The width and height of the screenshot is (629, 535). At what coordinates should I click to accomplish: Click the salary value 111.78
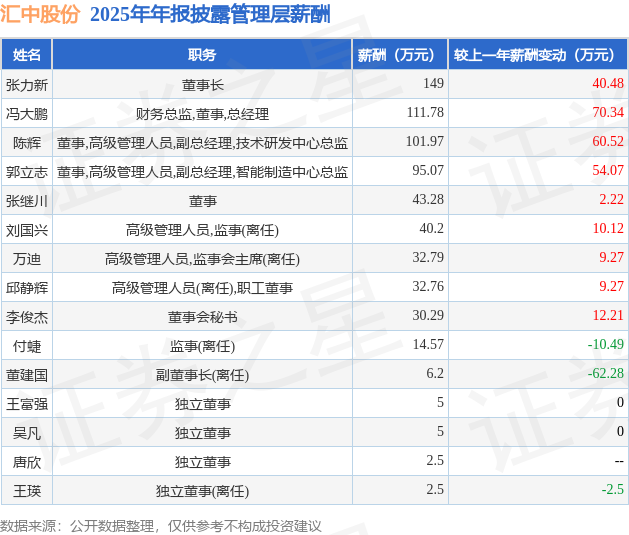point(425,112)
